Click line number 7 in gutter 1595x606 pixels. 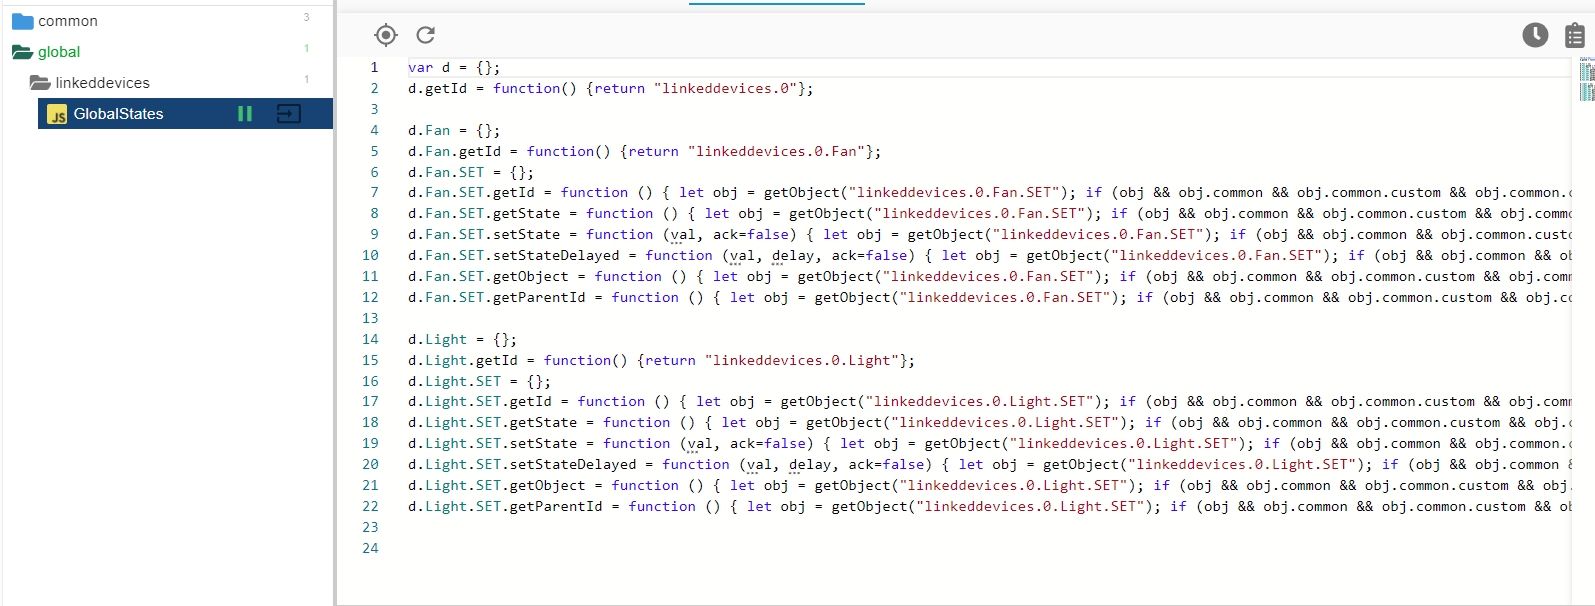[x=374, y=192]
